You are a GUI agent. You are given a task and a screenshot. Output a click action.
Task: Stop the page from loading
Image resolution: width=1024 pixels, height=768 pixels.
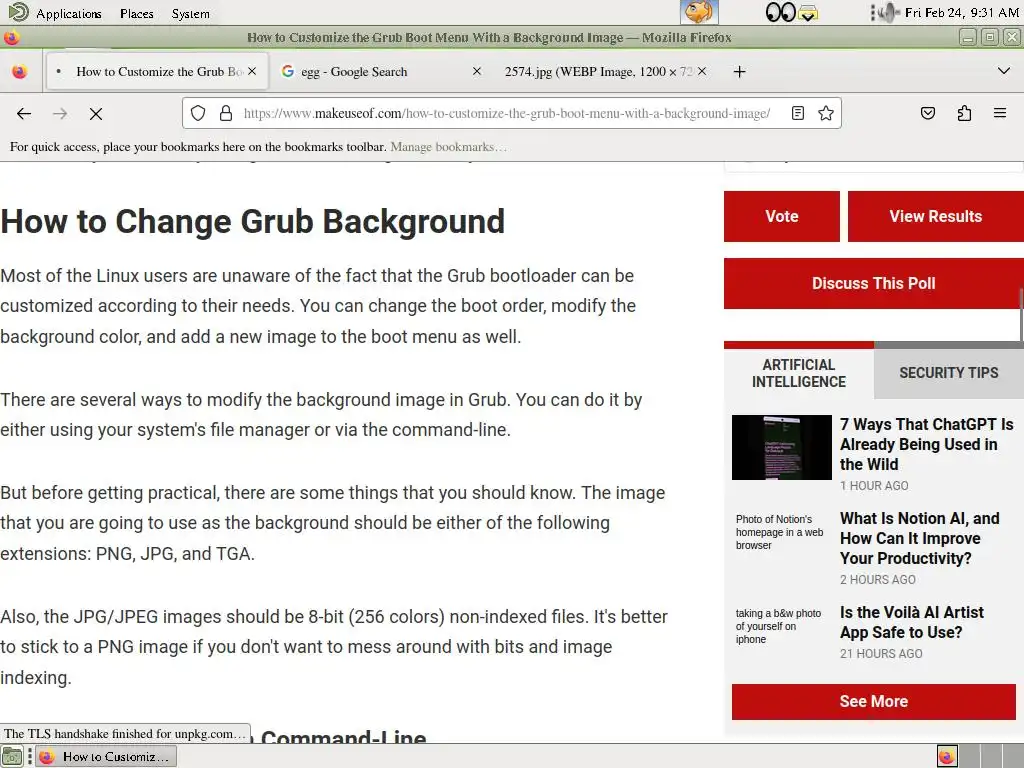96,114
